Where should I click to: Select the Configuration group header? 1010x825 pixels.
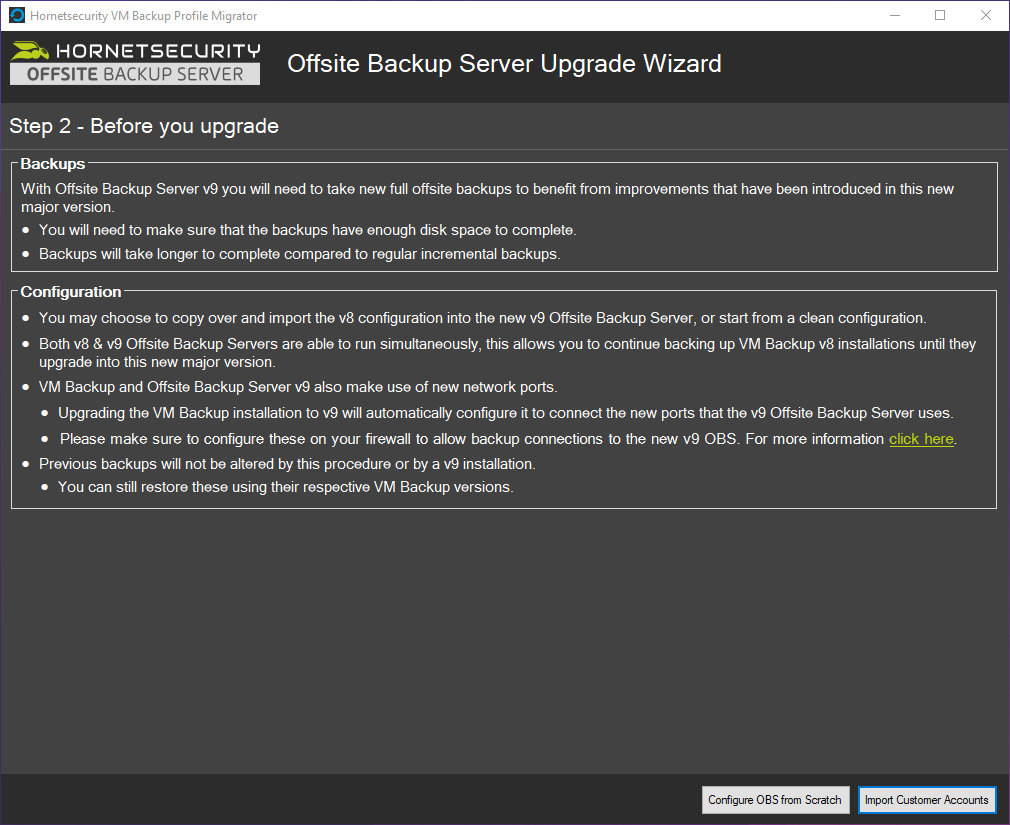(71, 291)
